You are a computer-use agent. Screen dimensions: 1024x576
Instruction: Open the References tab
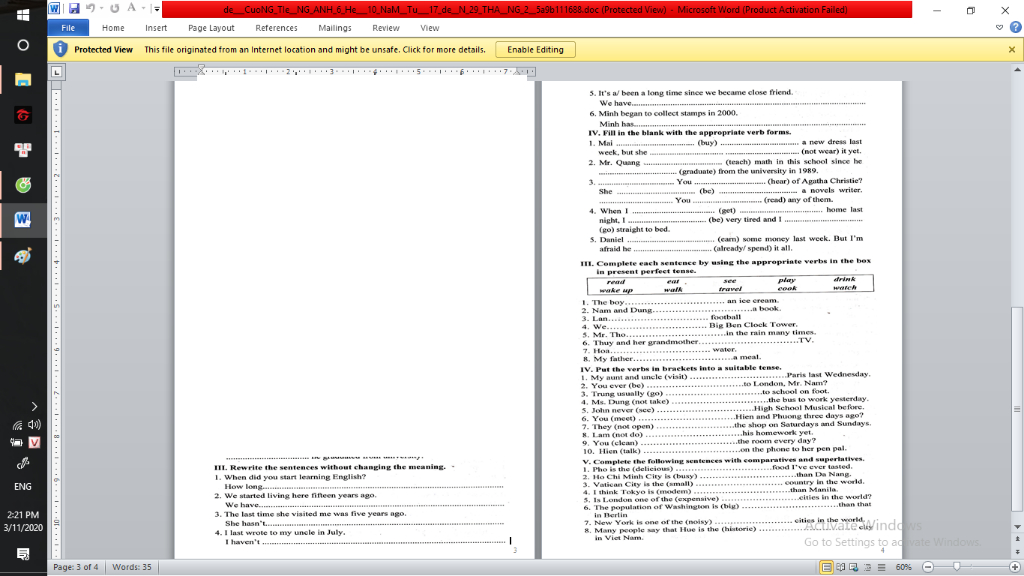pos(276,28)
